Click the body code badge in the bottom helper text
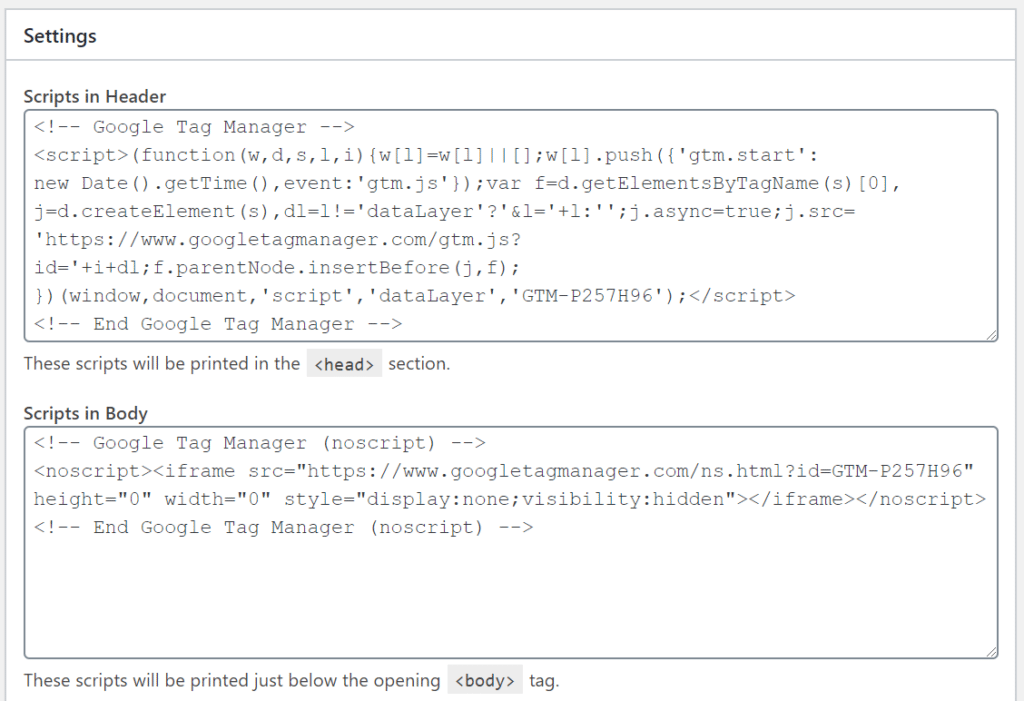1024x701 pixels. pos(485,680)
